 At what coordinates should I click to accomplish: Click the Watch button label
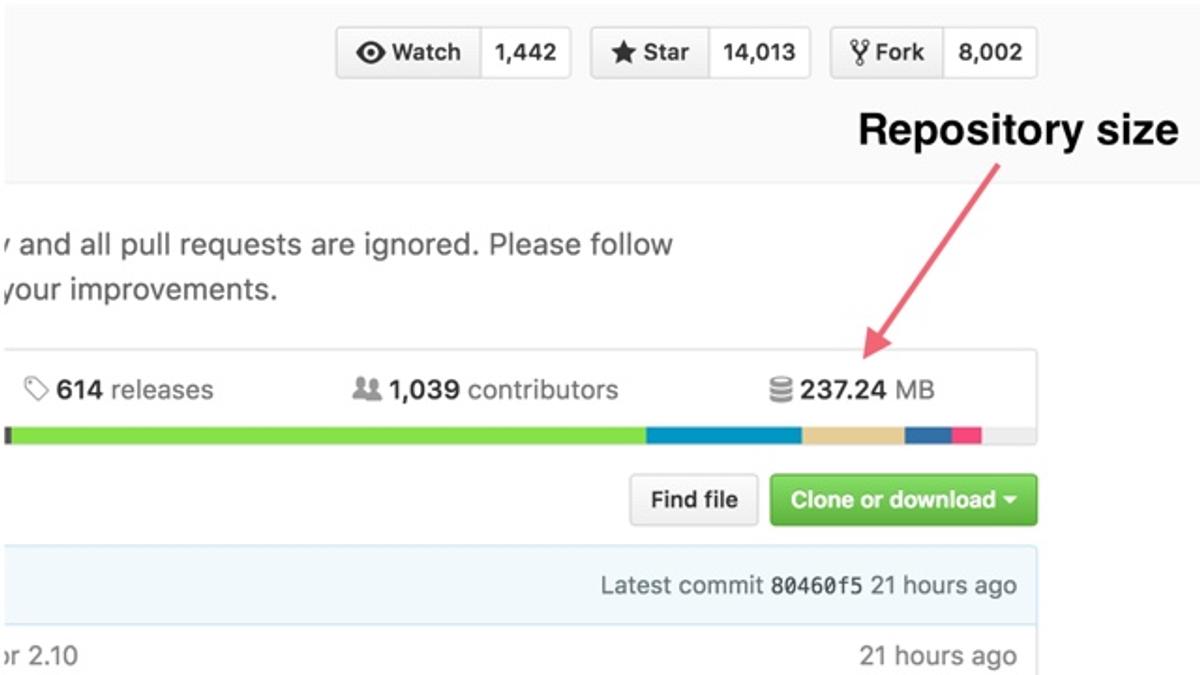coord(426,53)
